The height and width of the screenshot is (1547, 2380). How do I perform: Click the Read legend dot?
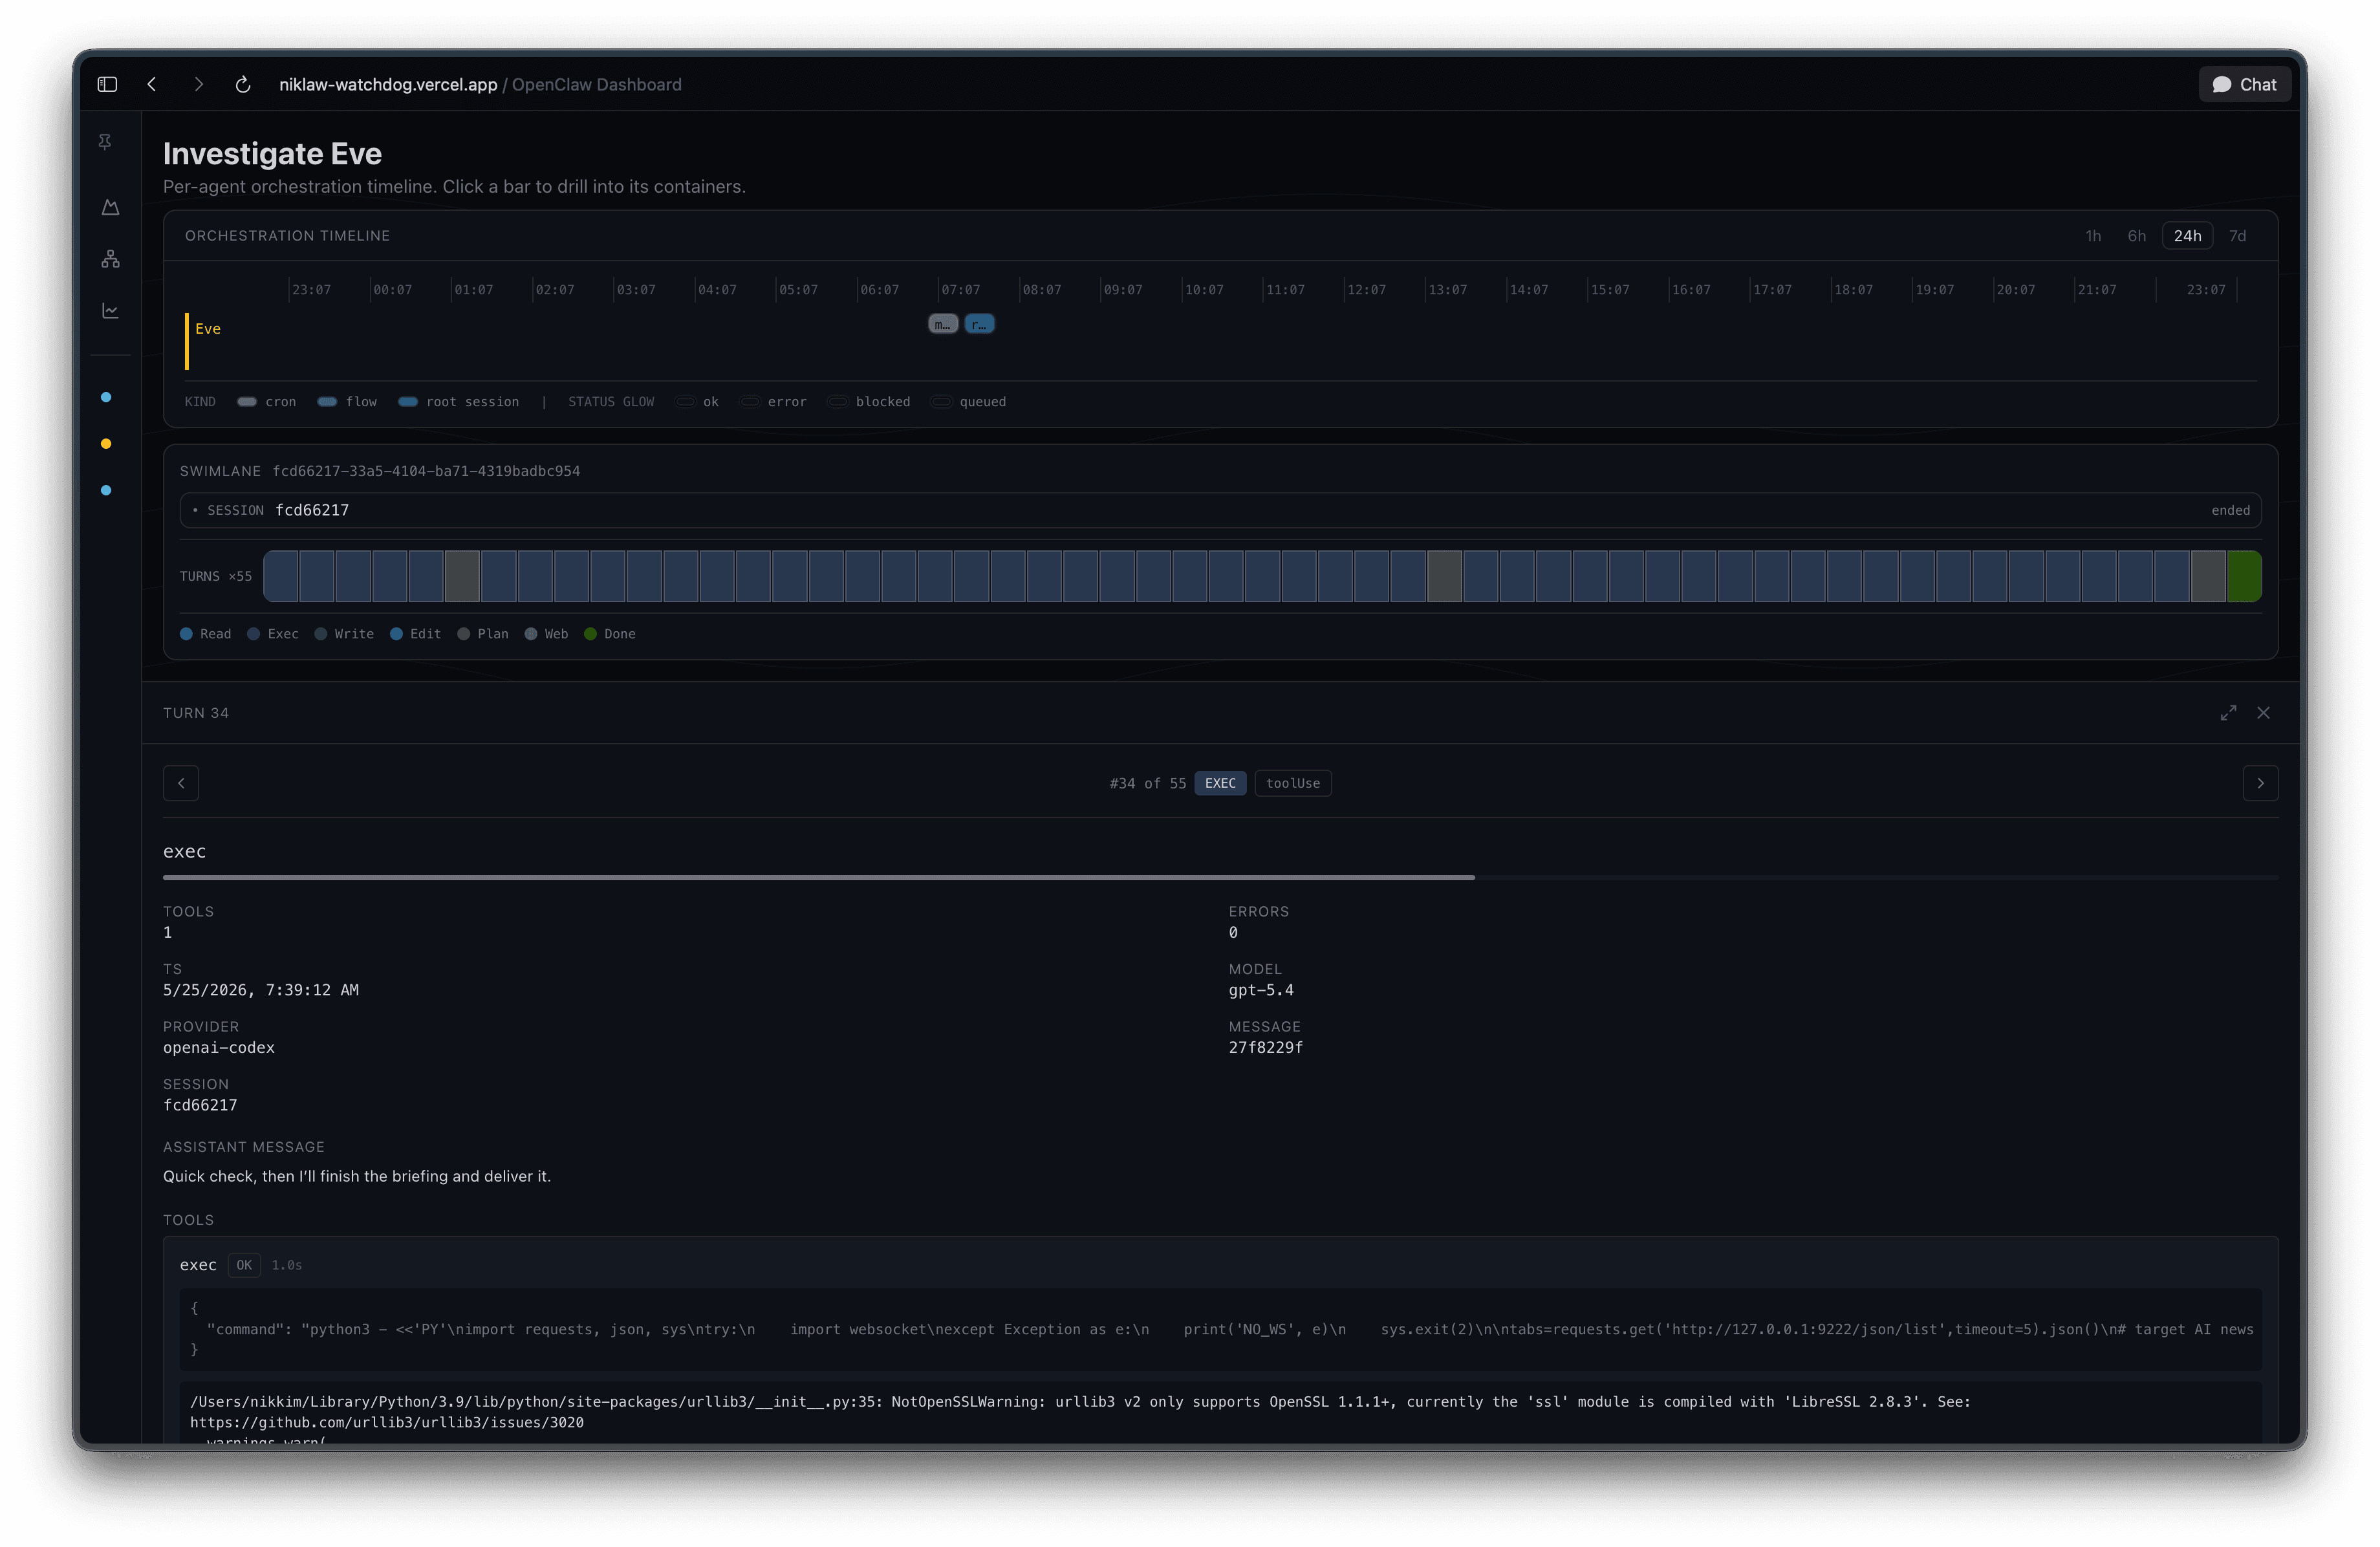tap(186, 634)
